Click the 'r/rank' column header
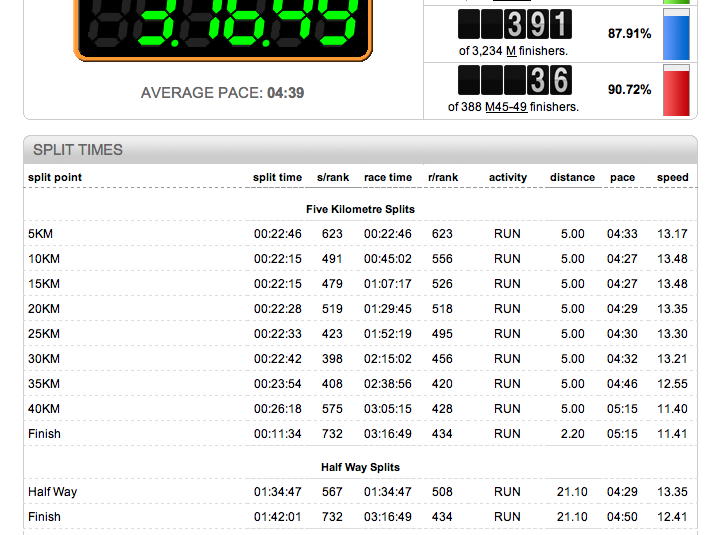 [x=443, y=177]
